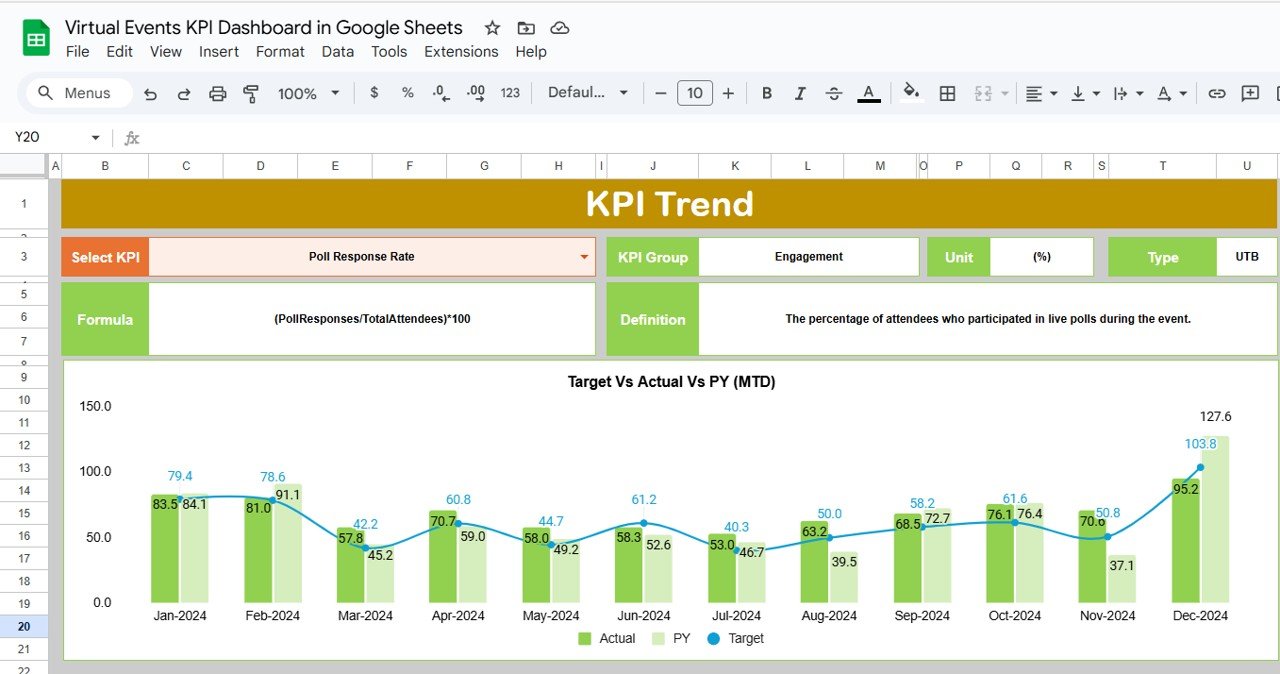Open vertical align options

pos(1083,93)
